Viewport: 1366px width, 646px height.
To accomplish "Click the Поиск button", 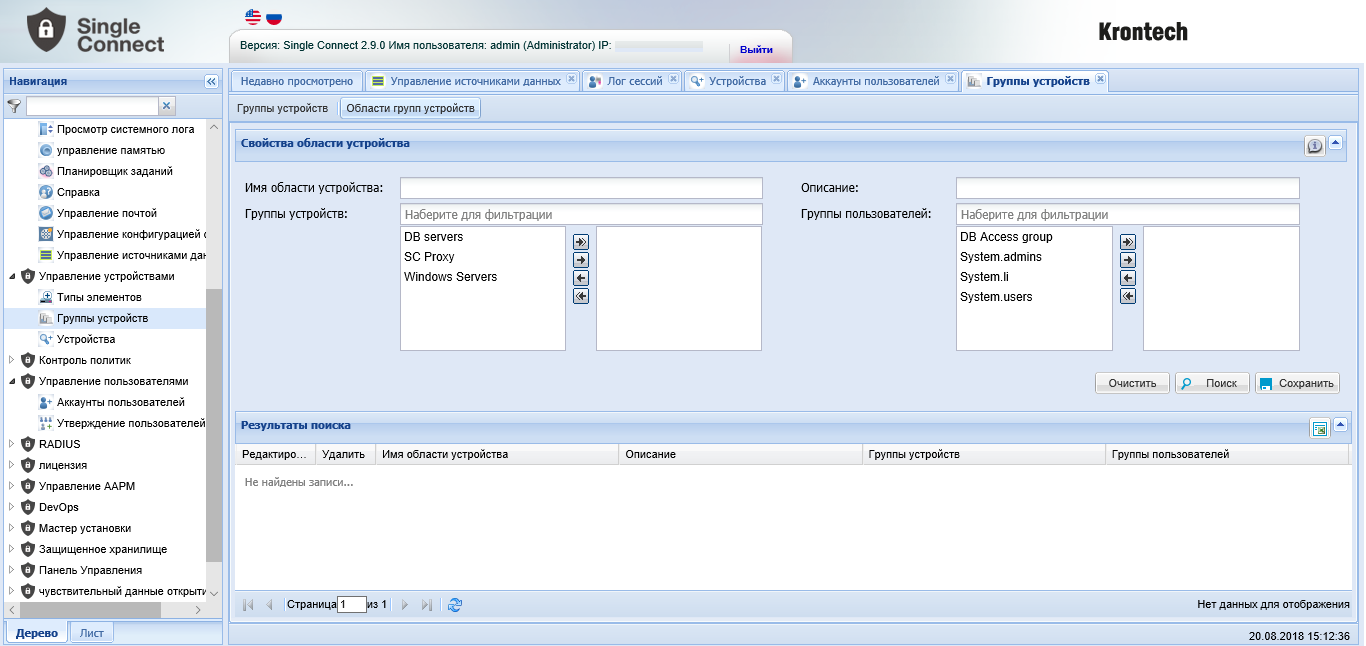I will (1211, 383).
